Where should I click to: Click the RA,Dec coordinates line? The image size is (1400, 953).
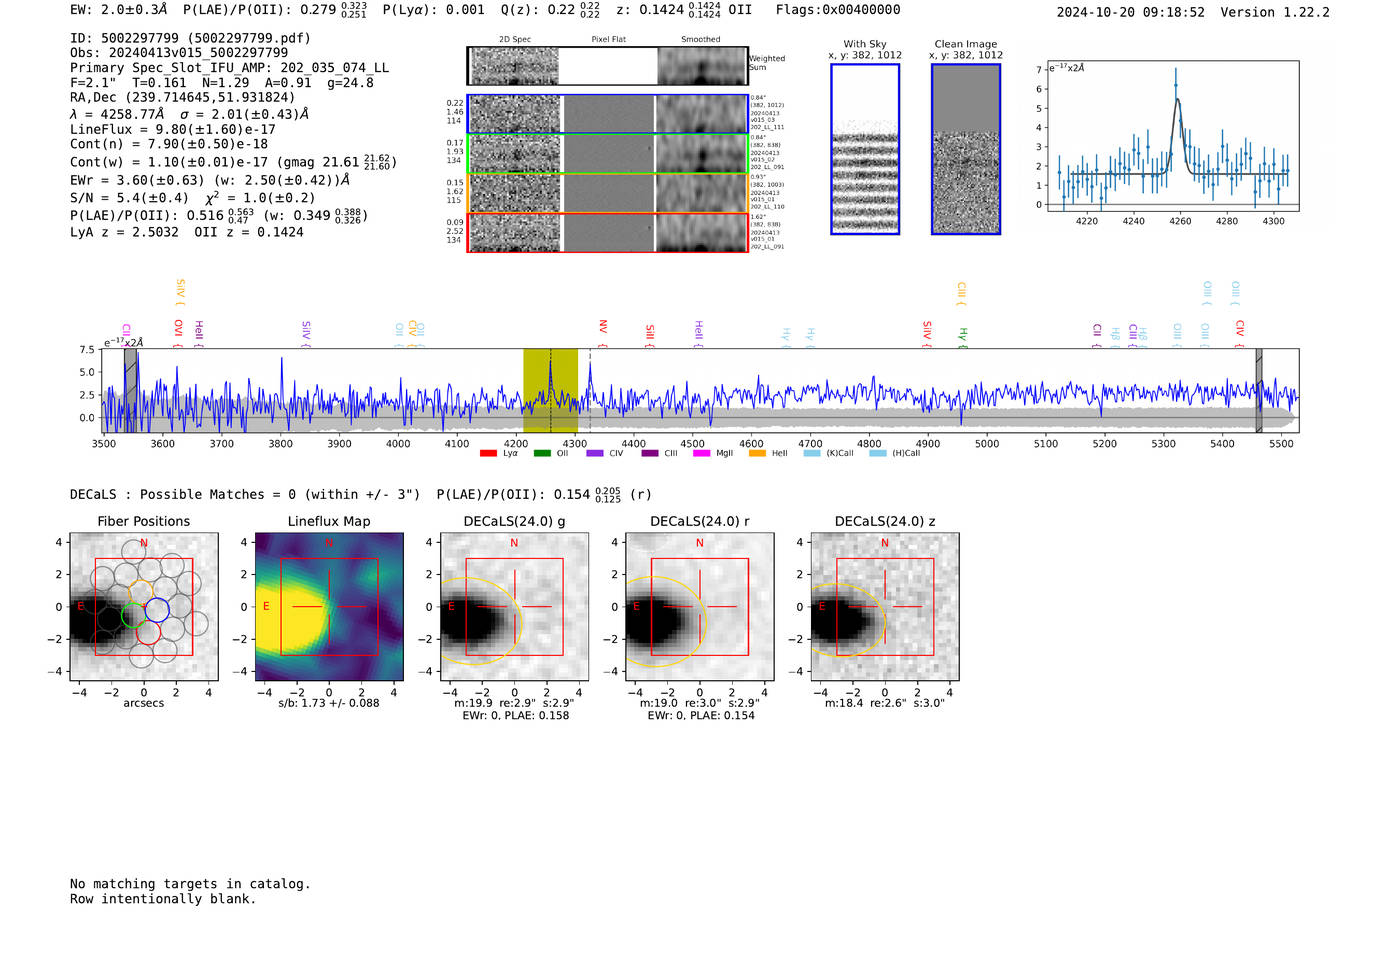(x=183, y=97)
